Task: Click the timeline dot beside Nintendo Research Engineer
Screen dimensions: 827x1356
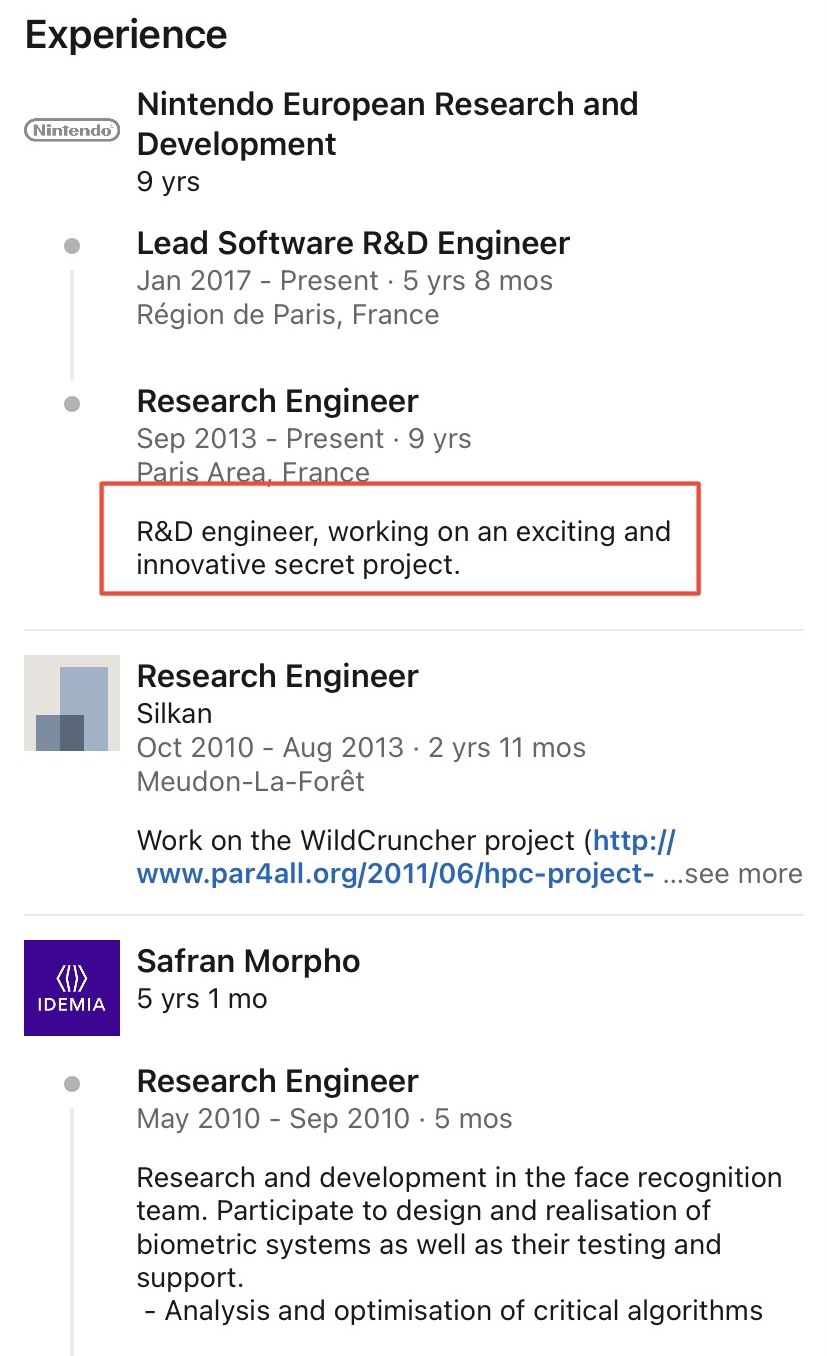Action: (72, 404)
